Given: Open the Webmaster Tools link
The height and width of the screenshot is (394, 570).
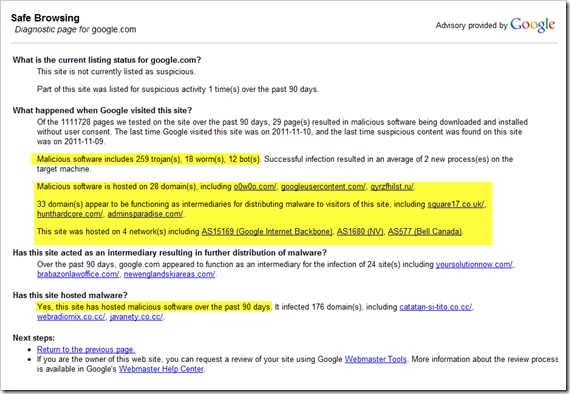Looking at the screenshot, I should [376, 359].
